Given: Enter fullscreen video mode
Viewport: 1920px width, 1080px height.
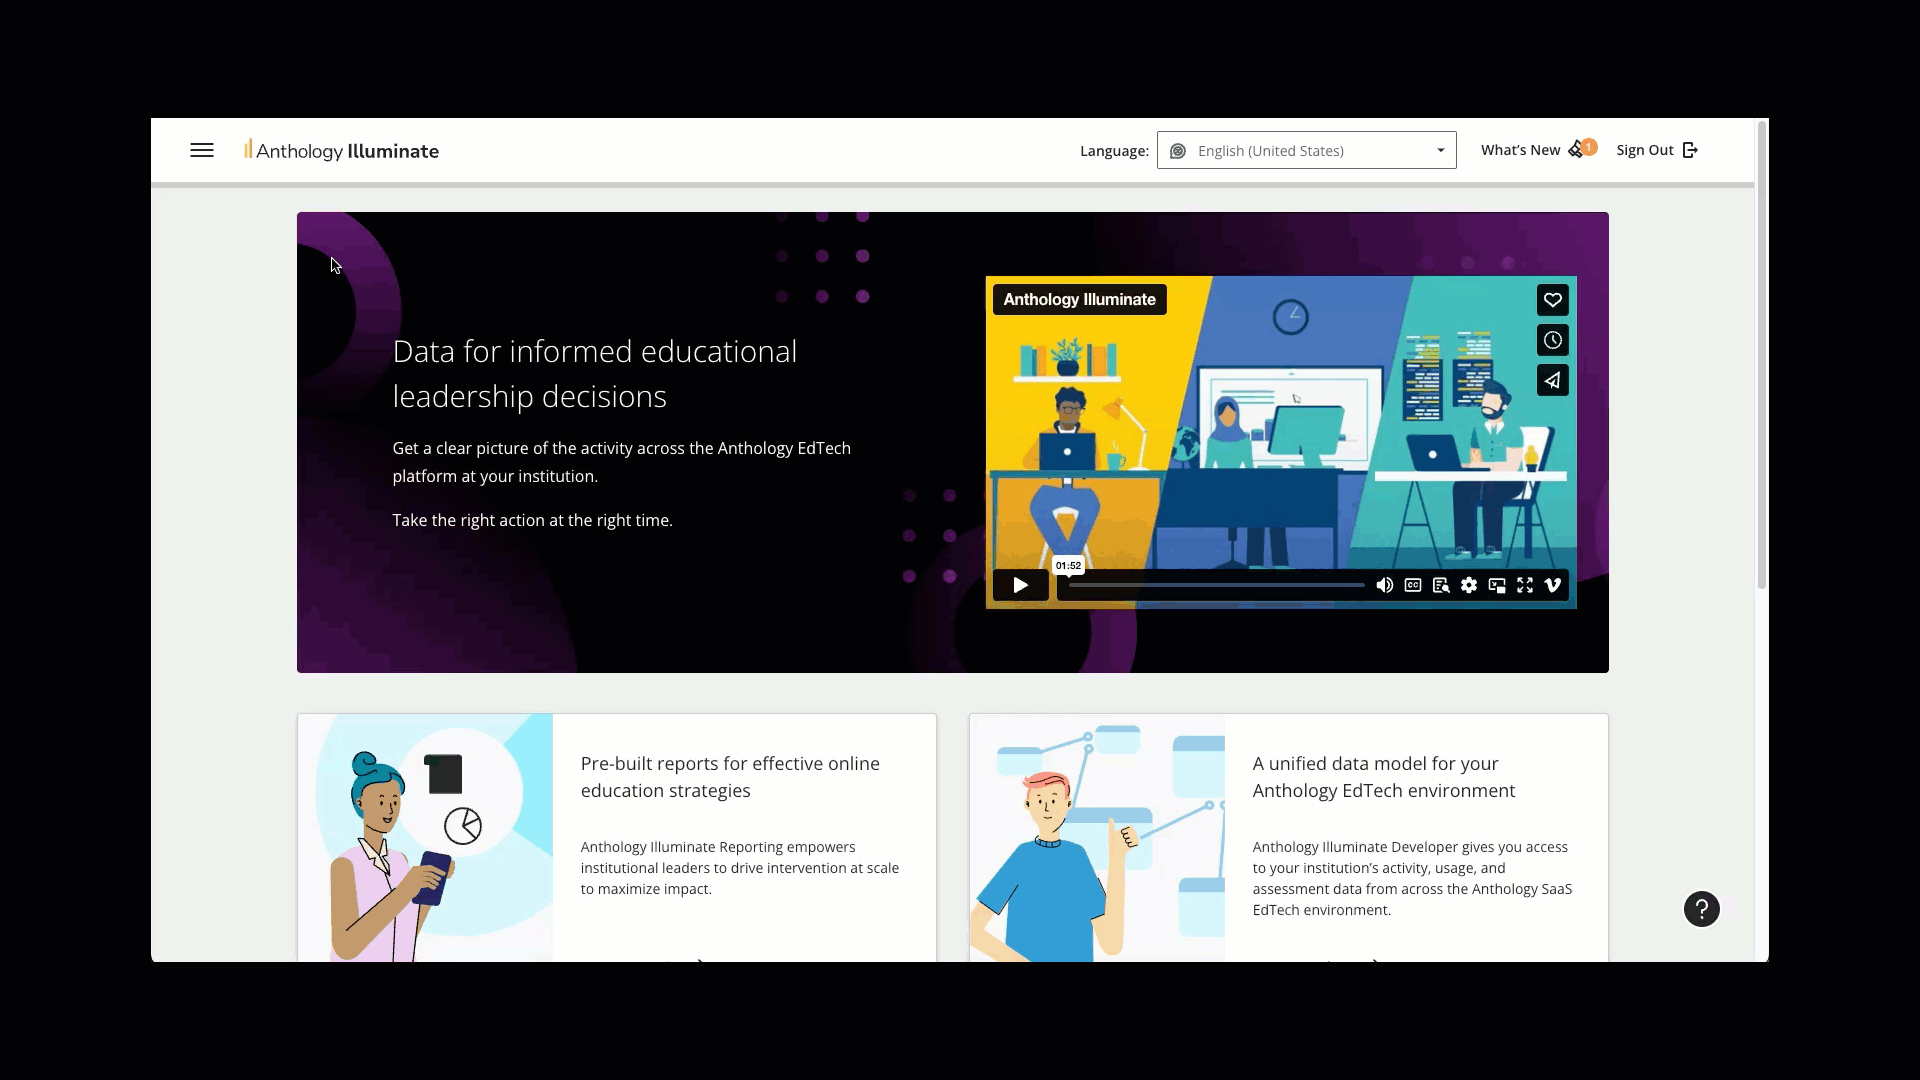Looking at the screenshot, I should tap(1524, 585).
